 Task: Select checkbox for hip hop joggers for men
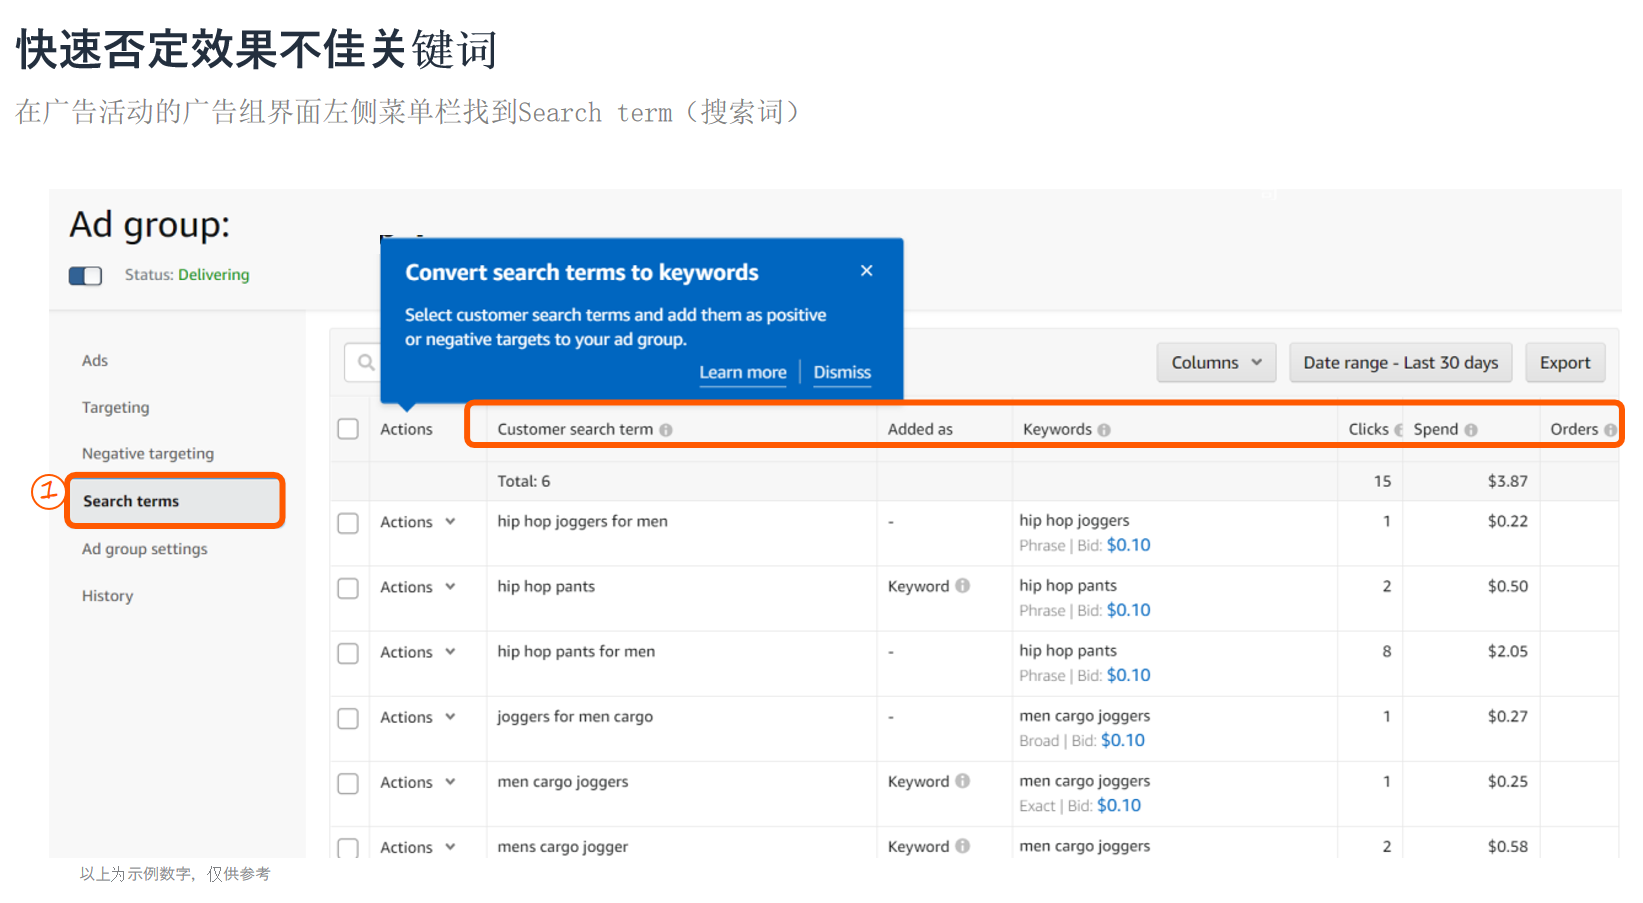click(348, 523)
